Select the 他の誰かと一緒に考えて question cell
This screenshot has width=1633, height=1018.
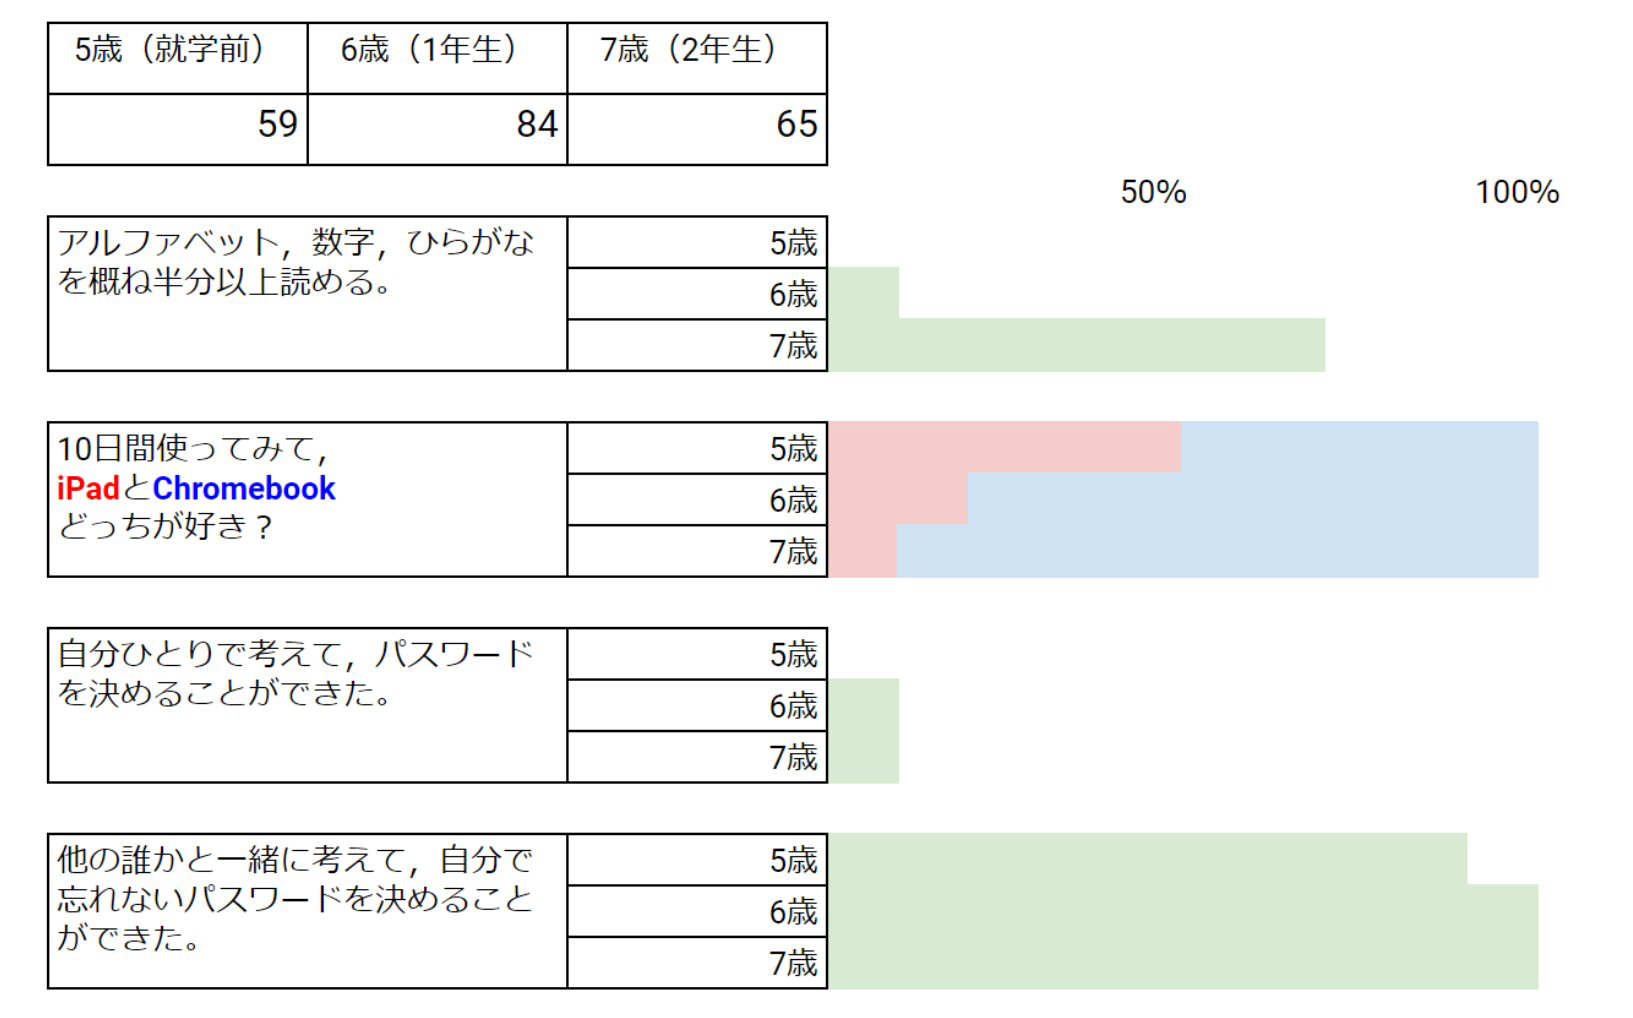pos(307,911)
